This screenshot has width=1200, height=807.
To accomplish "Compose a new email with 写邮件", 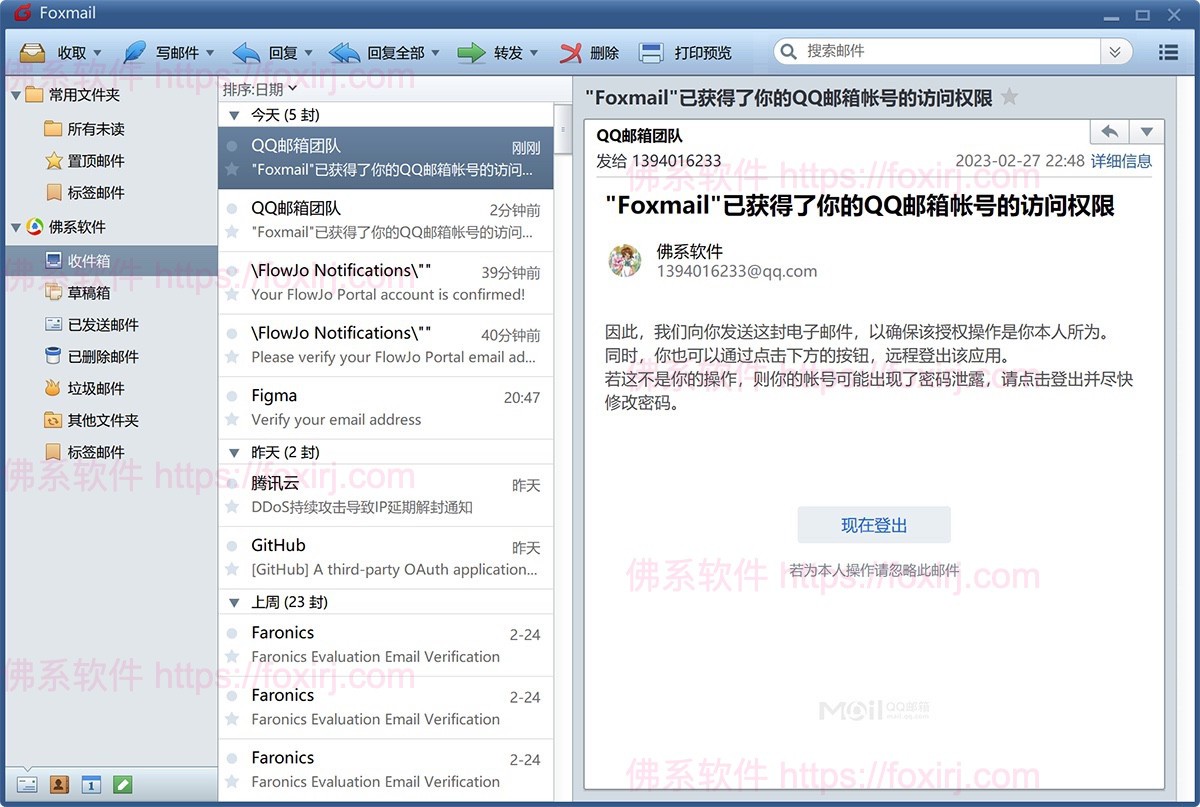I will click(x=135, y=53).
